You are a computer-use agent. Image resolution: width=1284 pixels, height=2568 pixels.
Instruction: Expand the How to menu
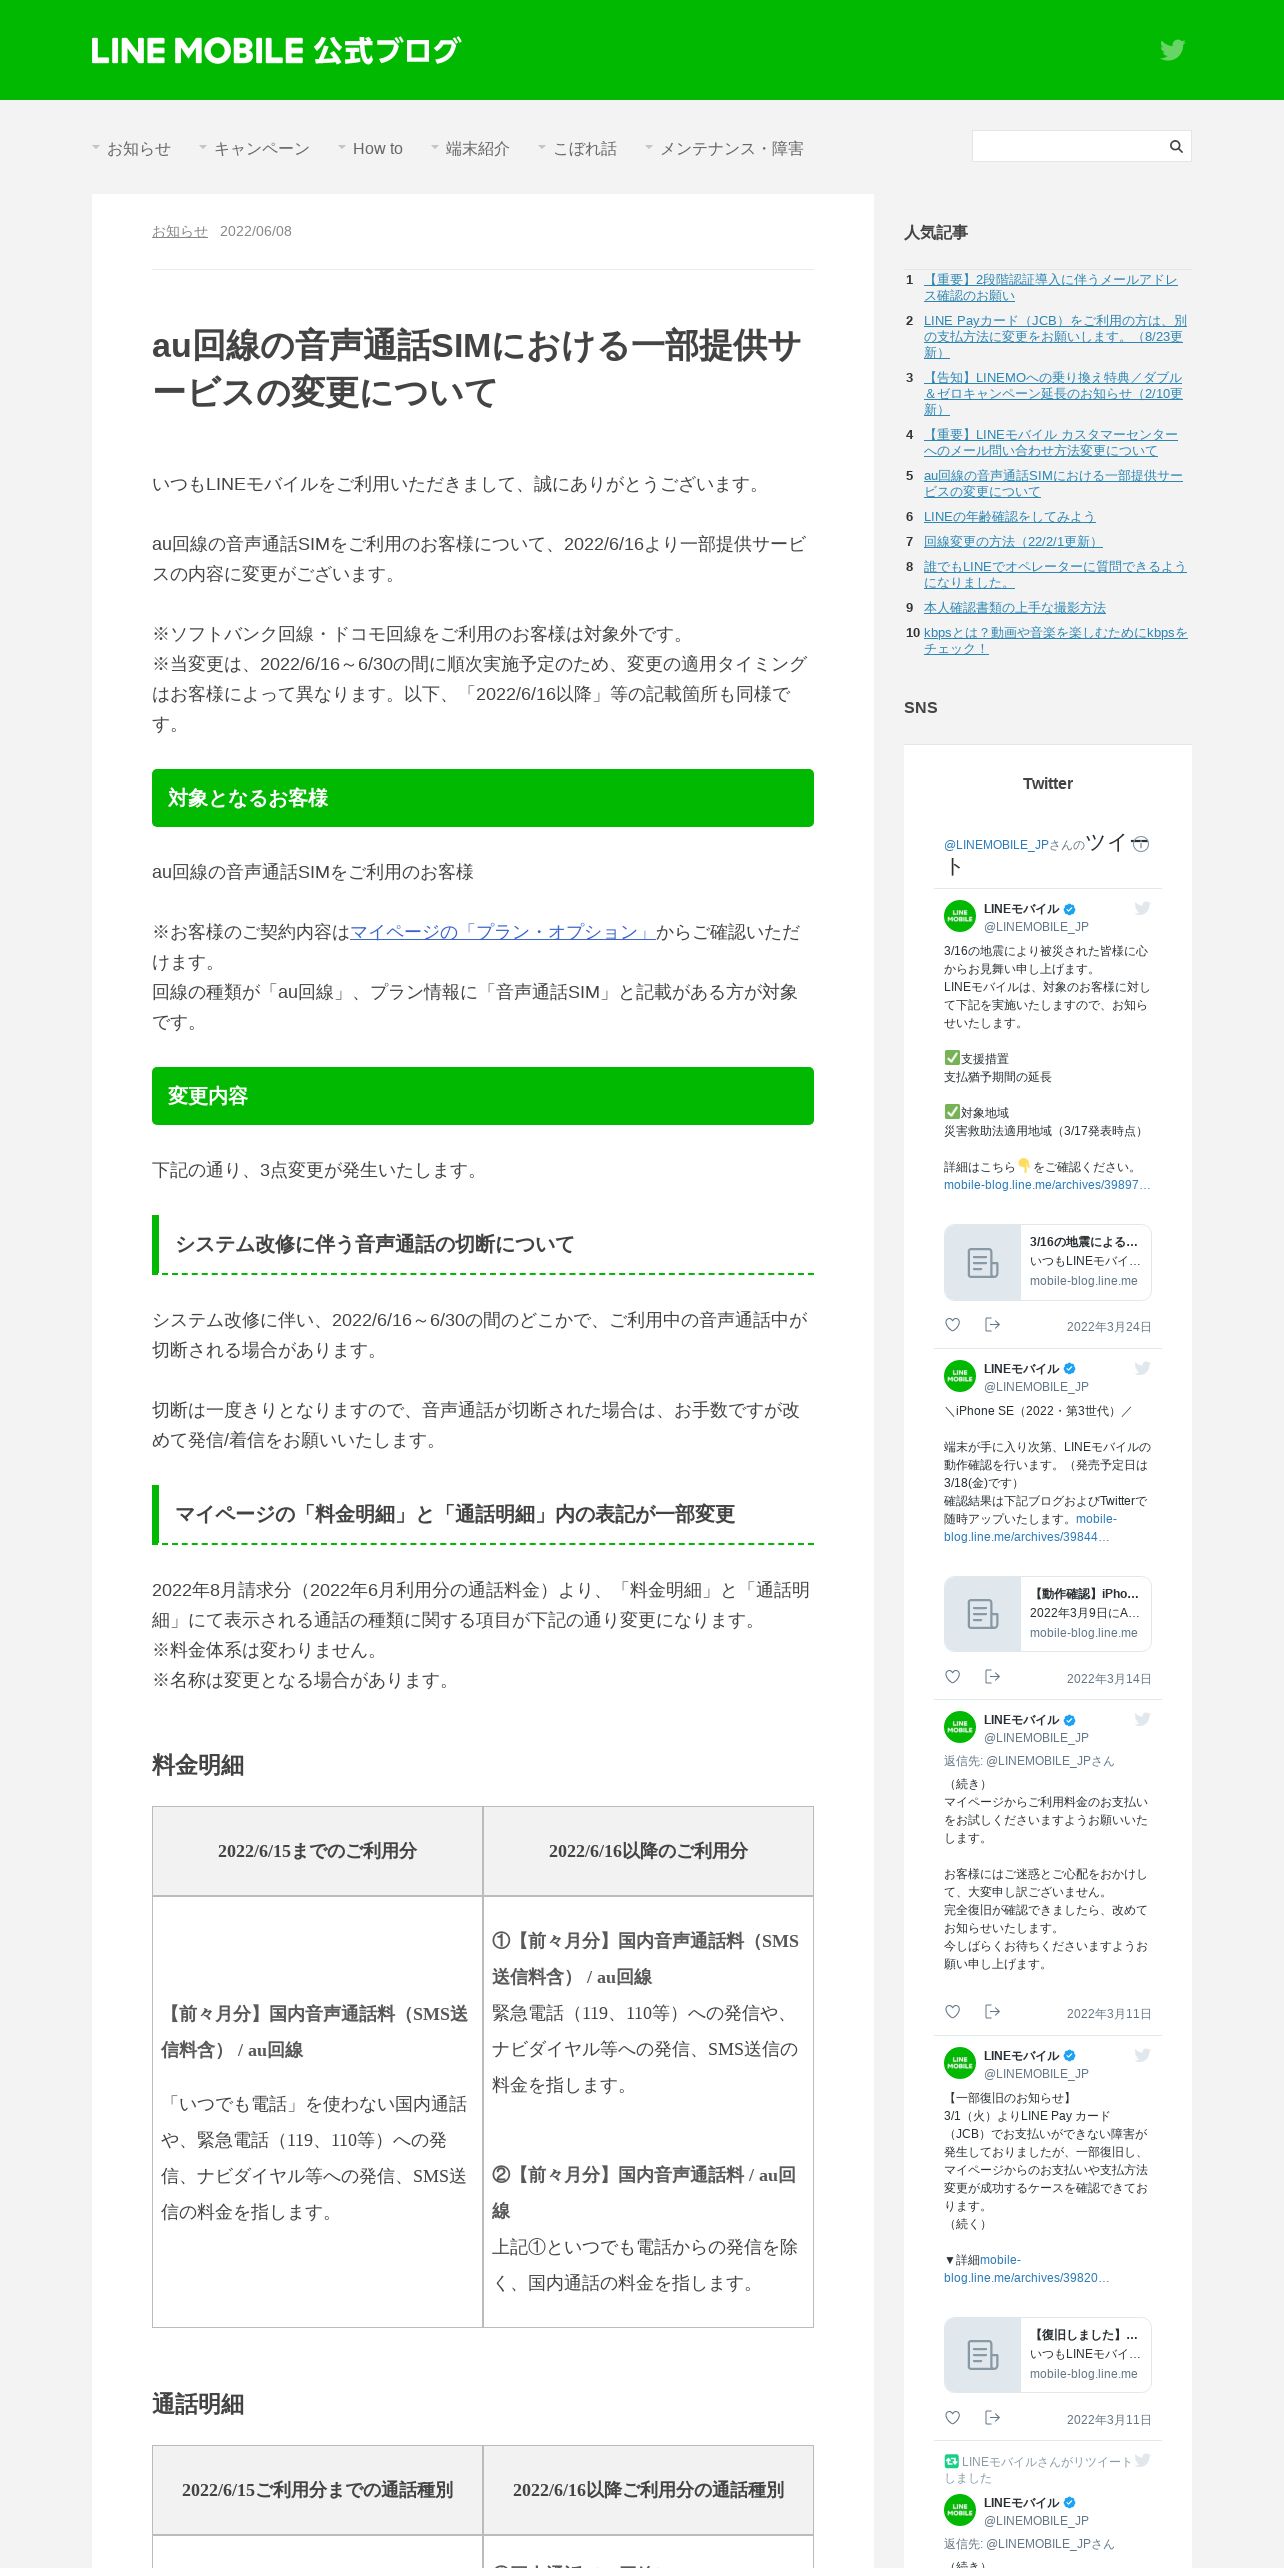(371, 148)
